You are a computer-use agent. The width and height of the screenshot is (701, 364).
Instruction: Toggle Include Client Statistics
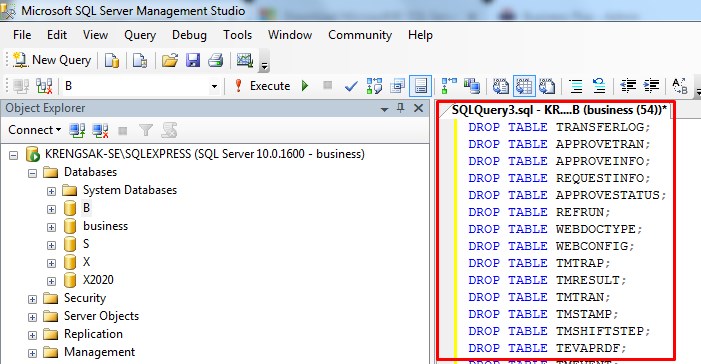click(x=472, y=86)
